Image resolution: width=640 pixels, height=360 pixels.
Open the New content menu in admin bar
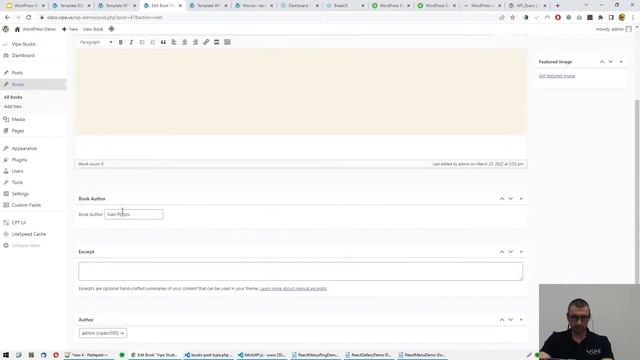coord(70,29)
